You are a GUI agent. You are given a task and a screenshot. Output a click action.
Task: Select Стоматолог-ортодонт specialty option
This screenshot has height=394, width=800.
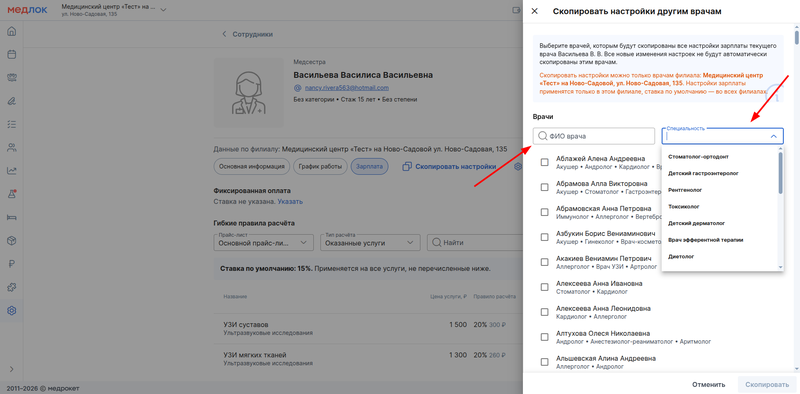pos(720,157)
